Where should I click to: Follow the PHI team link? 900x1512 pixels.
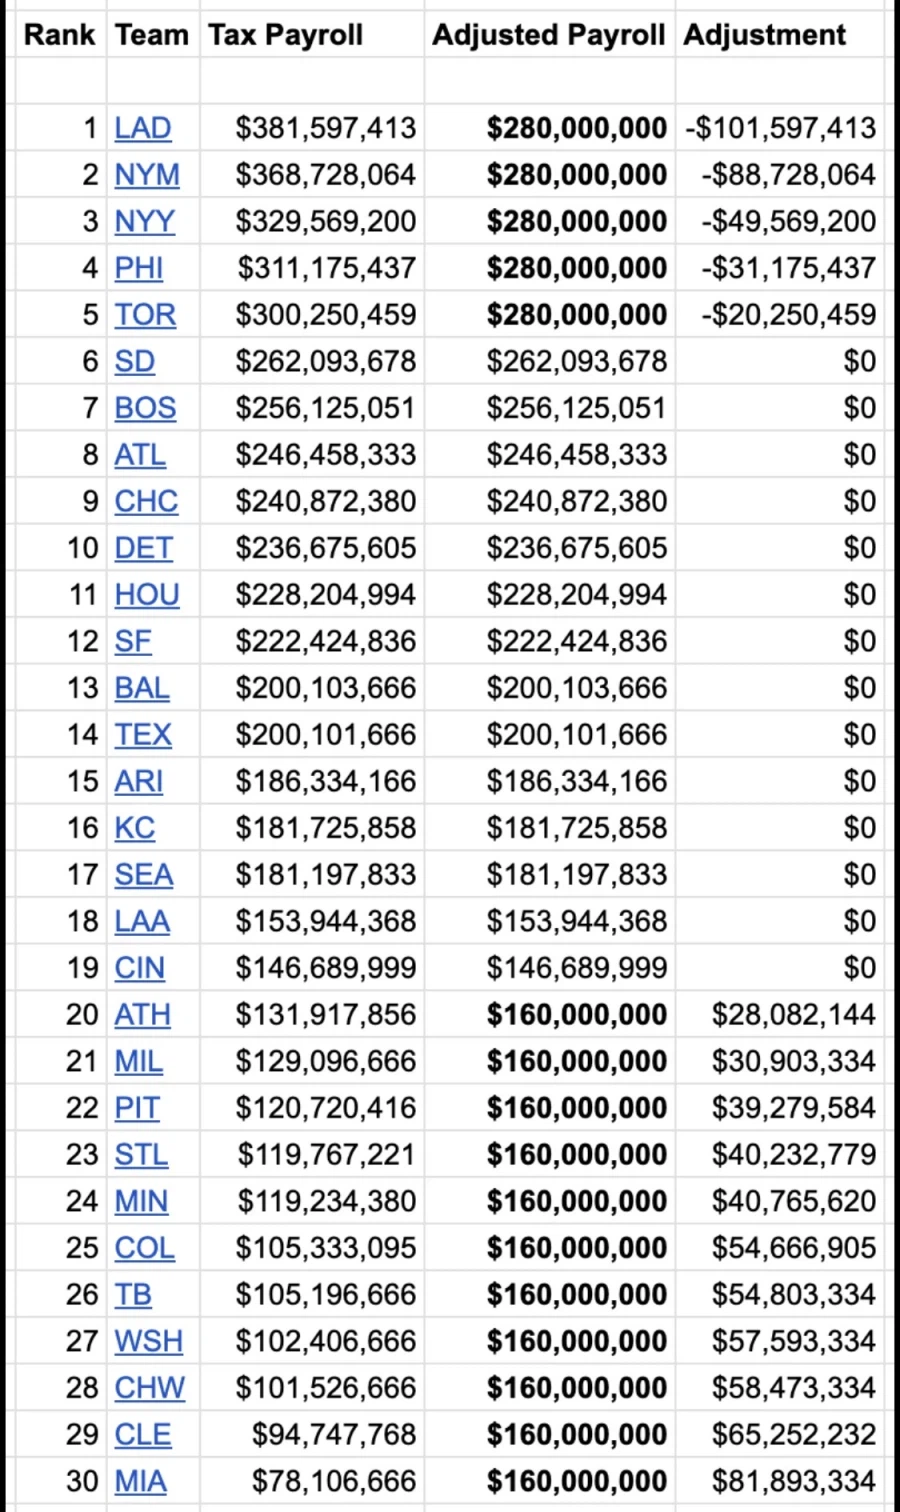pyautogui.click(x=139, y=268)
